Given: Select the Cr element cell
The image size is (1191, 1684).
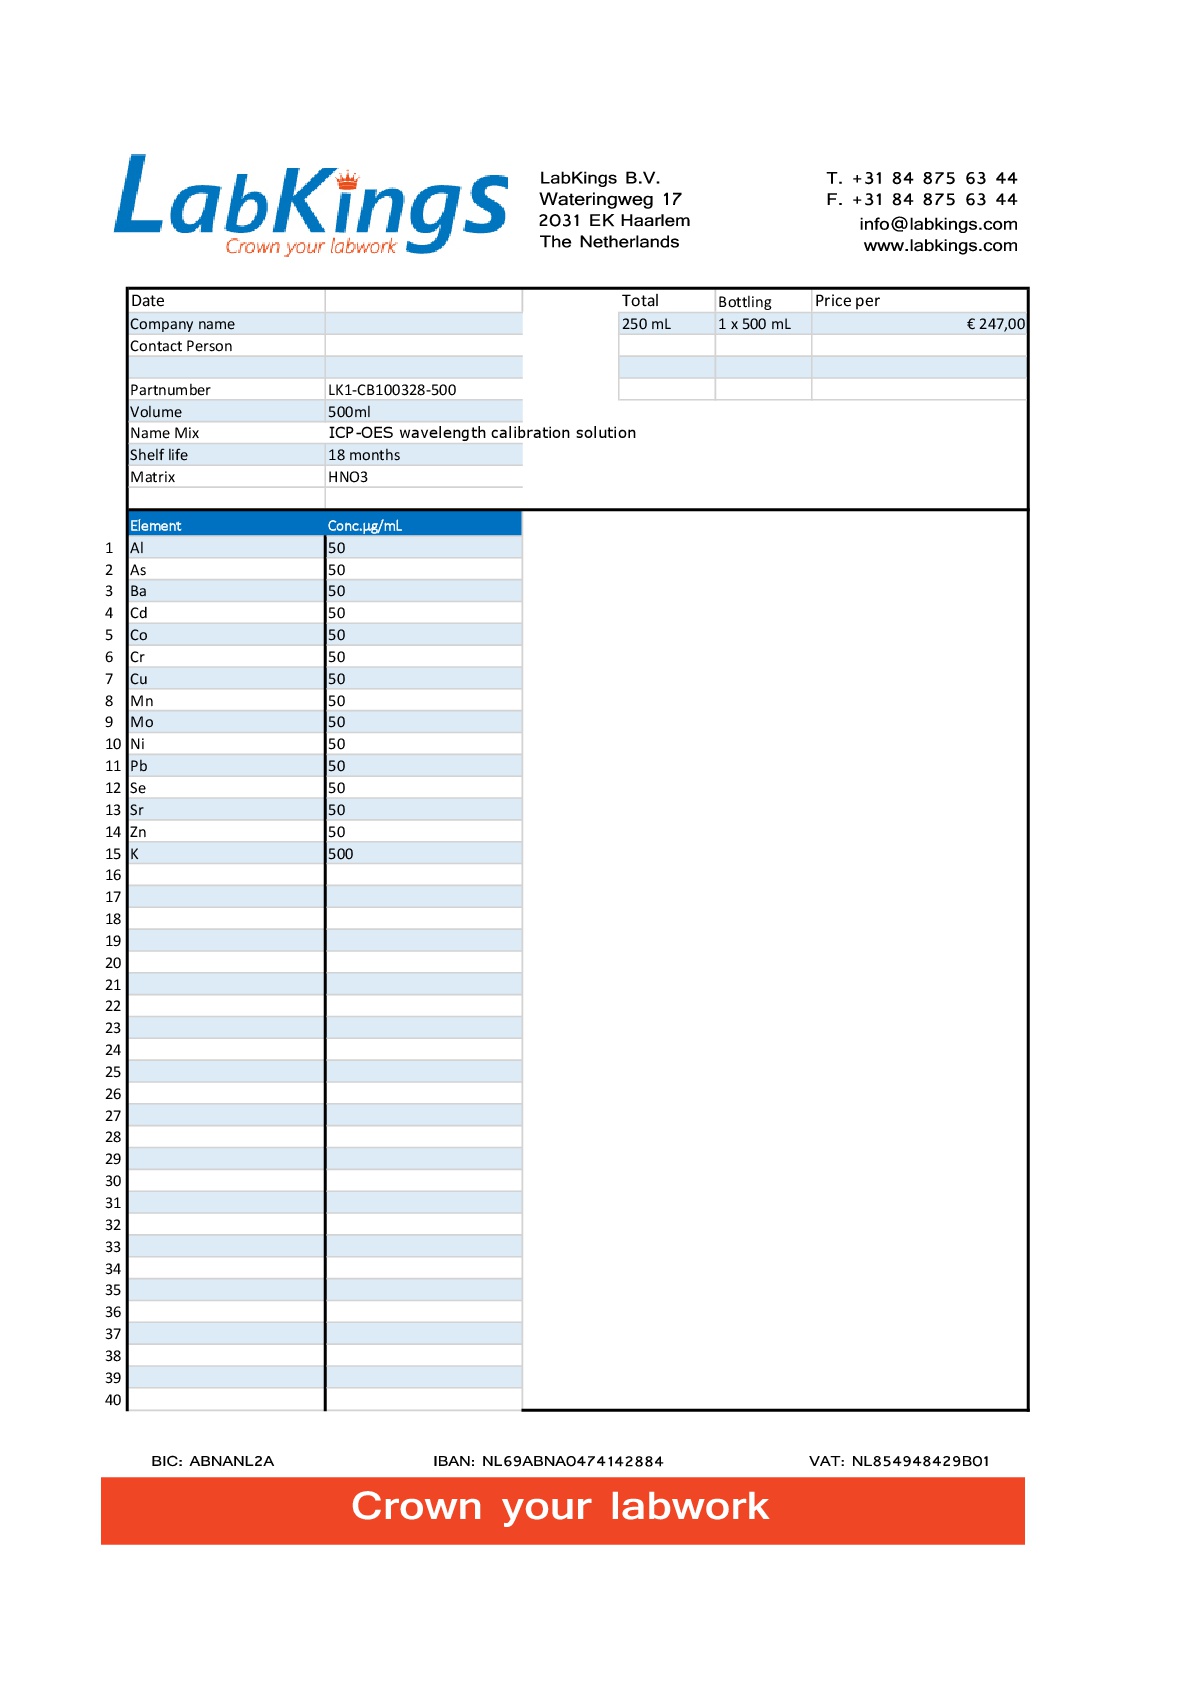Looking at the screenshot, I should click(x=226, y=657).
